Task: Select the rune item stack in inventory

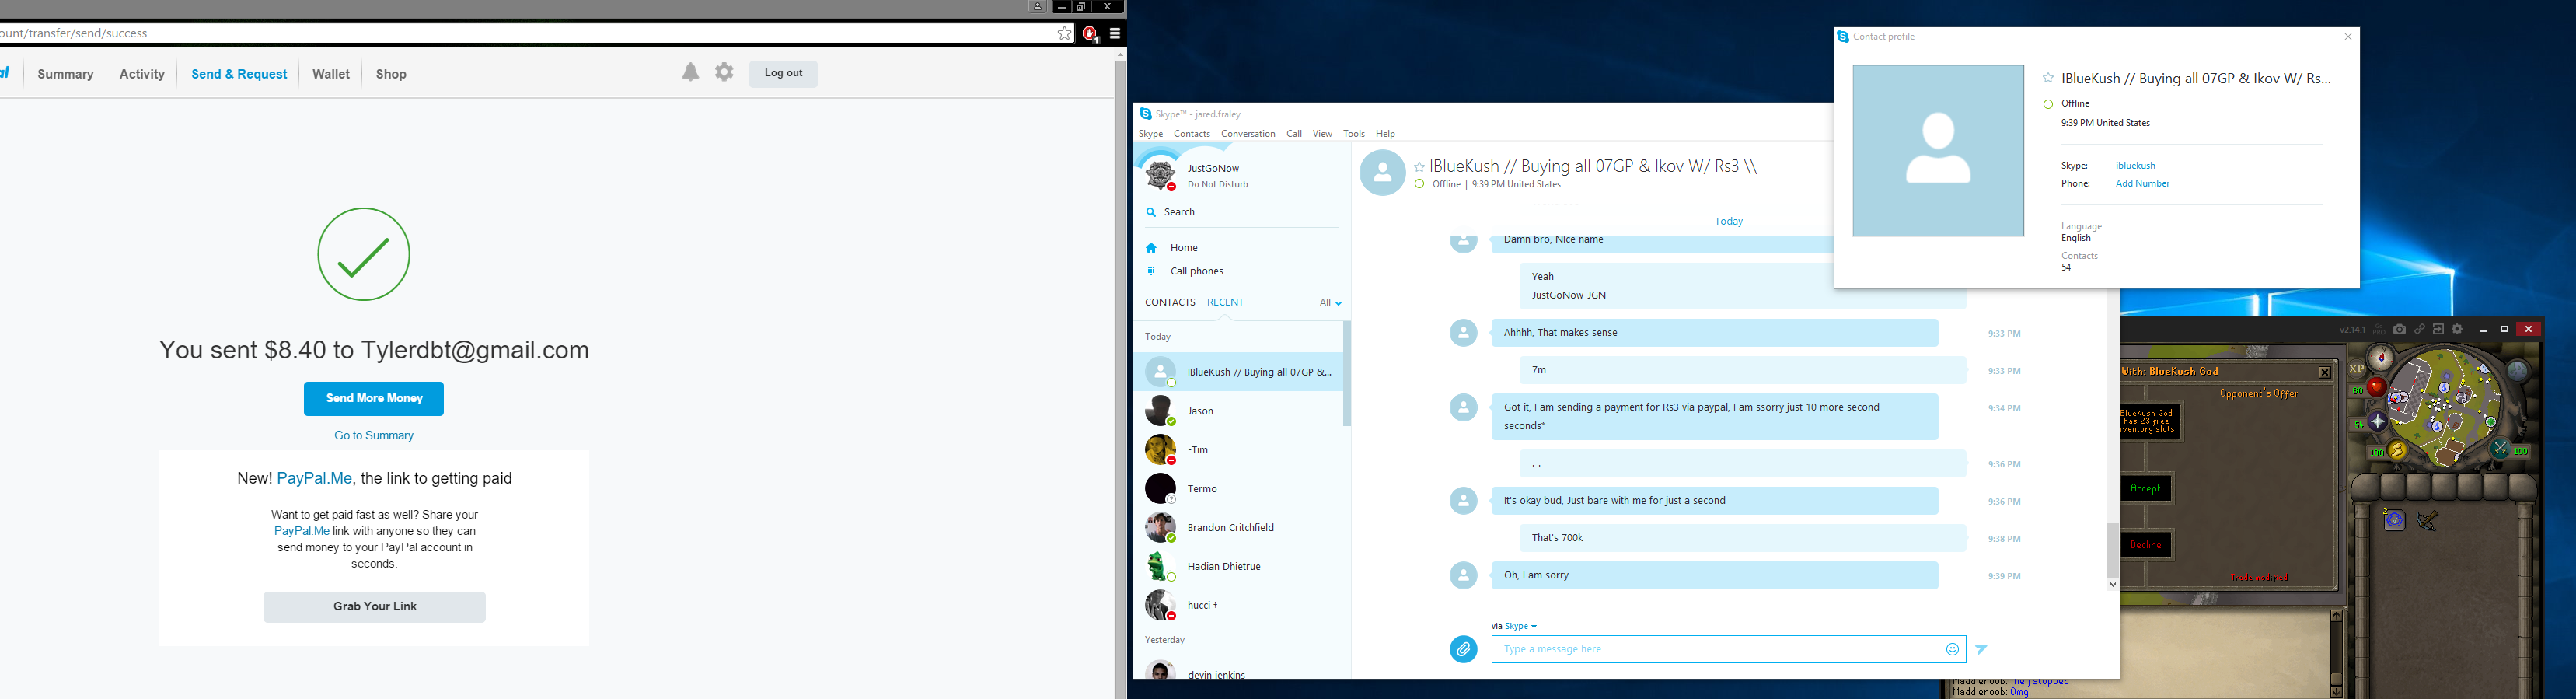Action: (x=2395, y=520)
